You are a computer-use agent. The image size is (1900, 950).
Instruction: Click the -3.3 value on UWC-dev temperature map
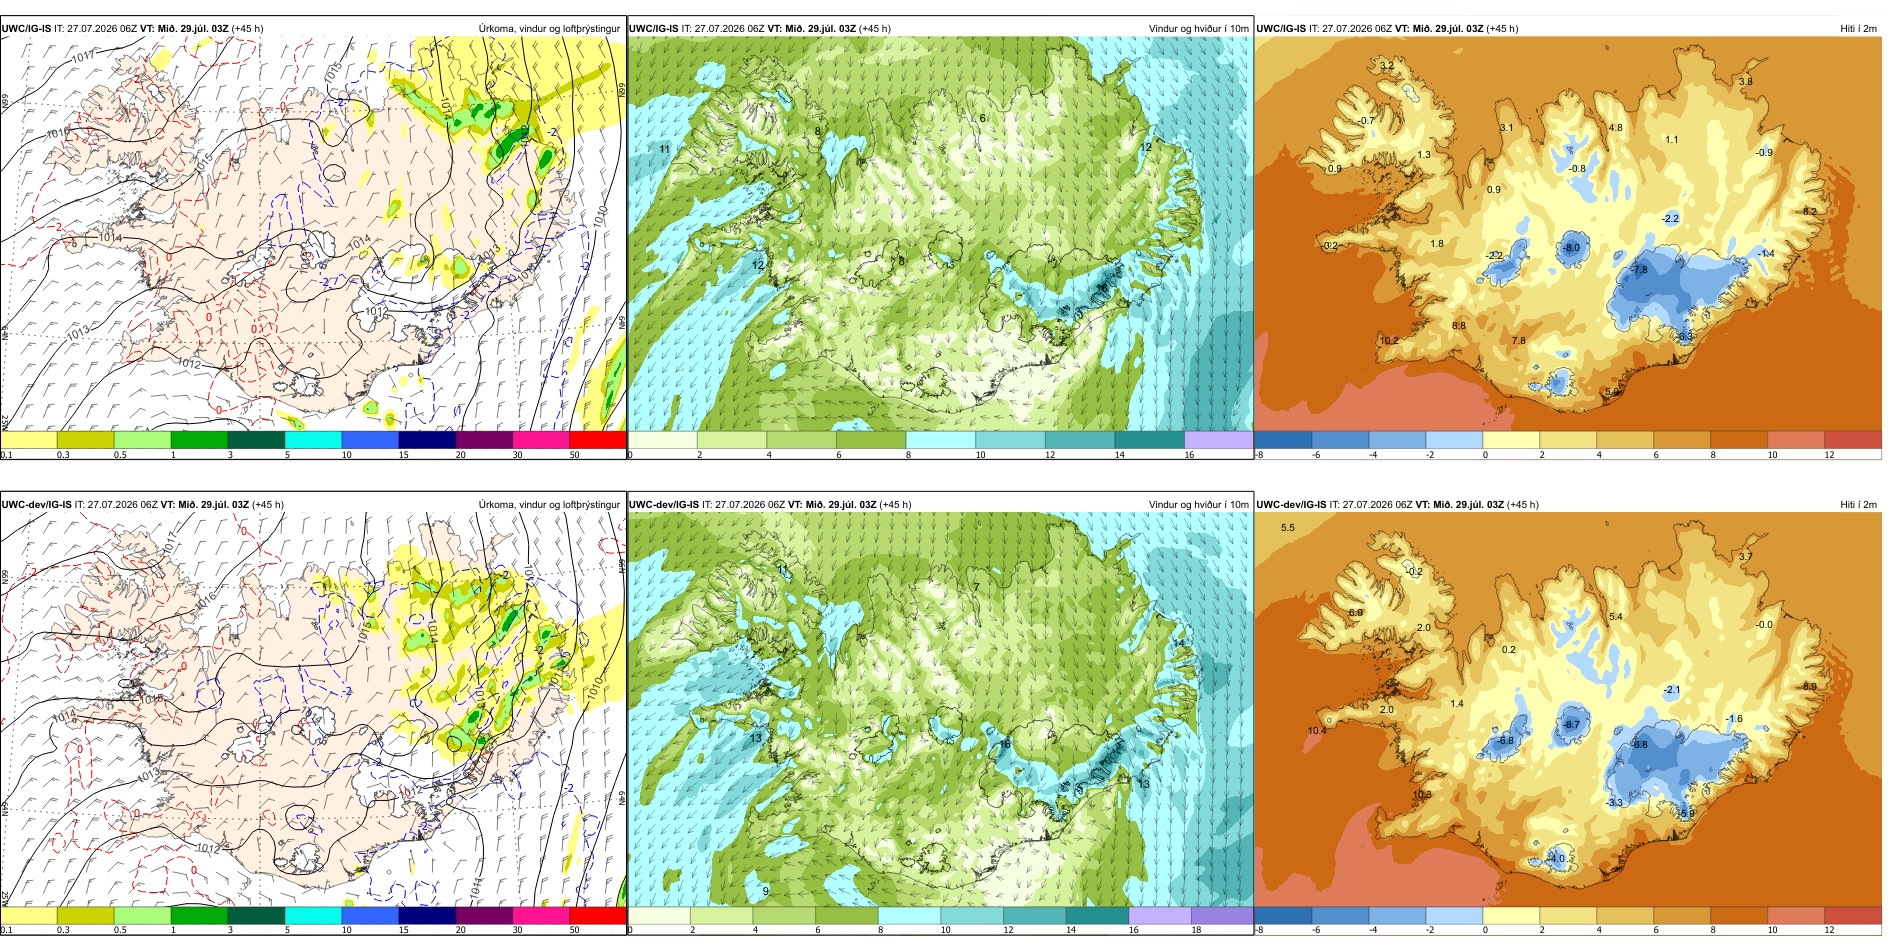[1614, 802]
